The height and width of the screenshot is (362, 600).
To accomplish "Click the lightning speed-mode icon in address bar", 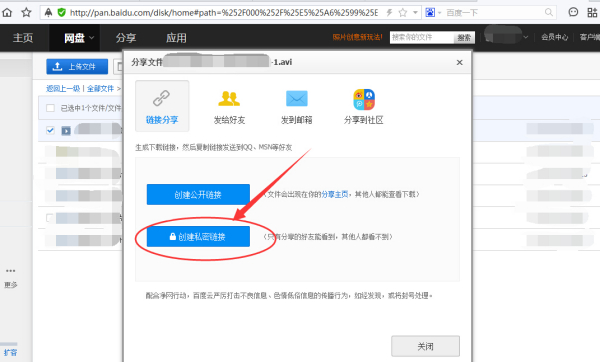I will point(389,13).
